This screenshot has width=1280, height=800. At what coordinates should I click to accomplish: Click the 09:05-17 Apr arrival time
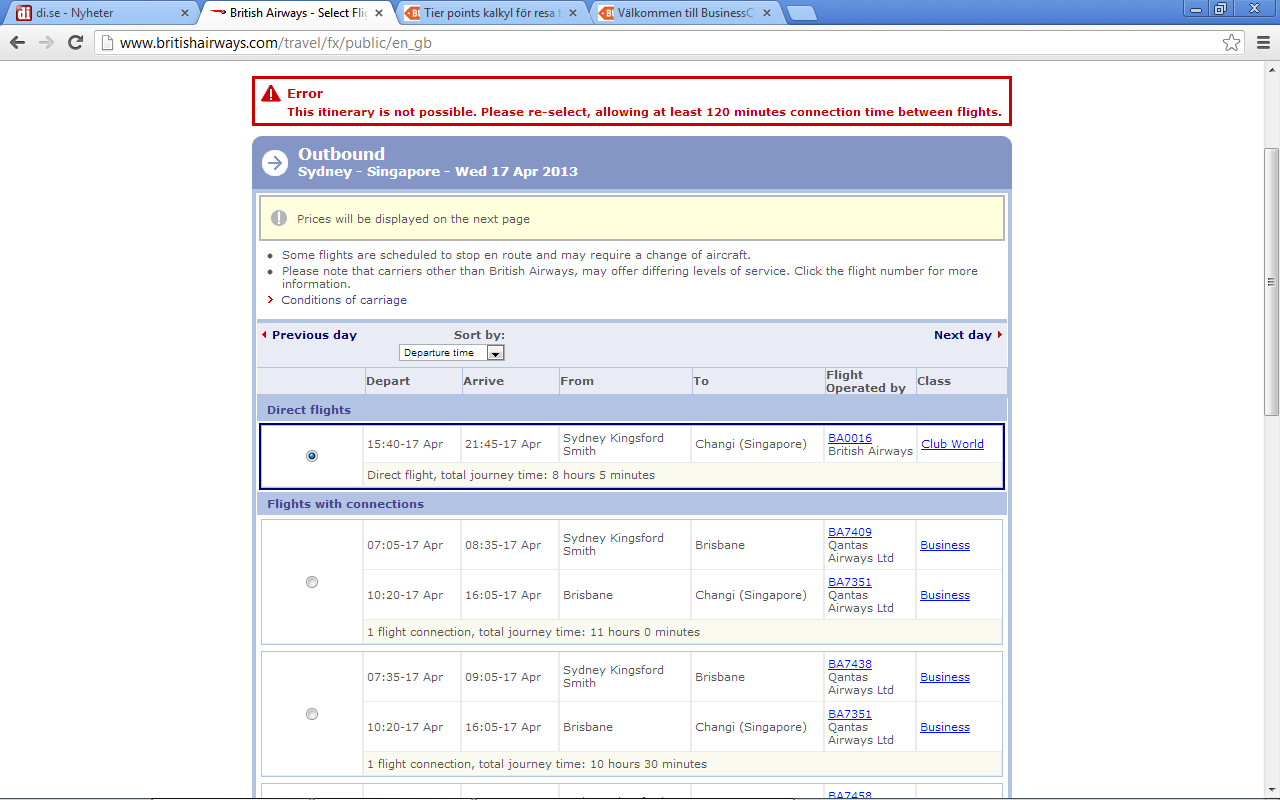[x=503, y=677]
